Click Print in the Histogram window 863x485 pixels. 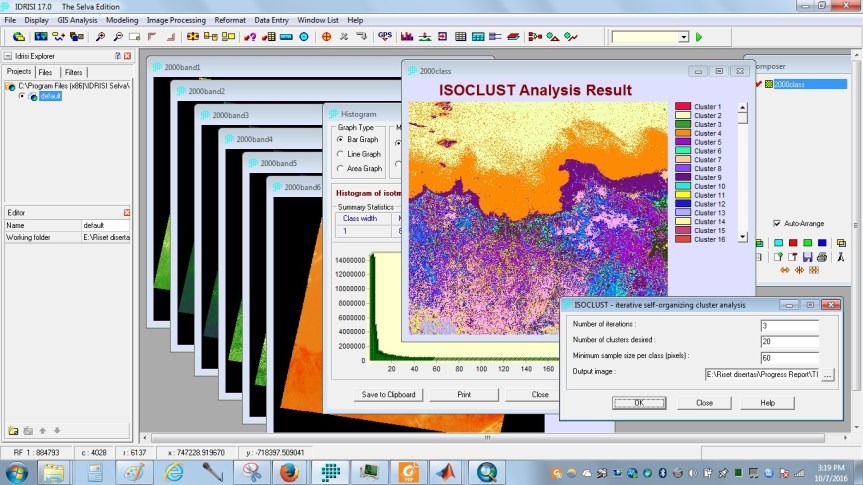(464, 395)
